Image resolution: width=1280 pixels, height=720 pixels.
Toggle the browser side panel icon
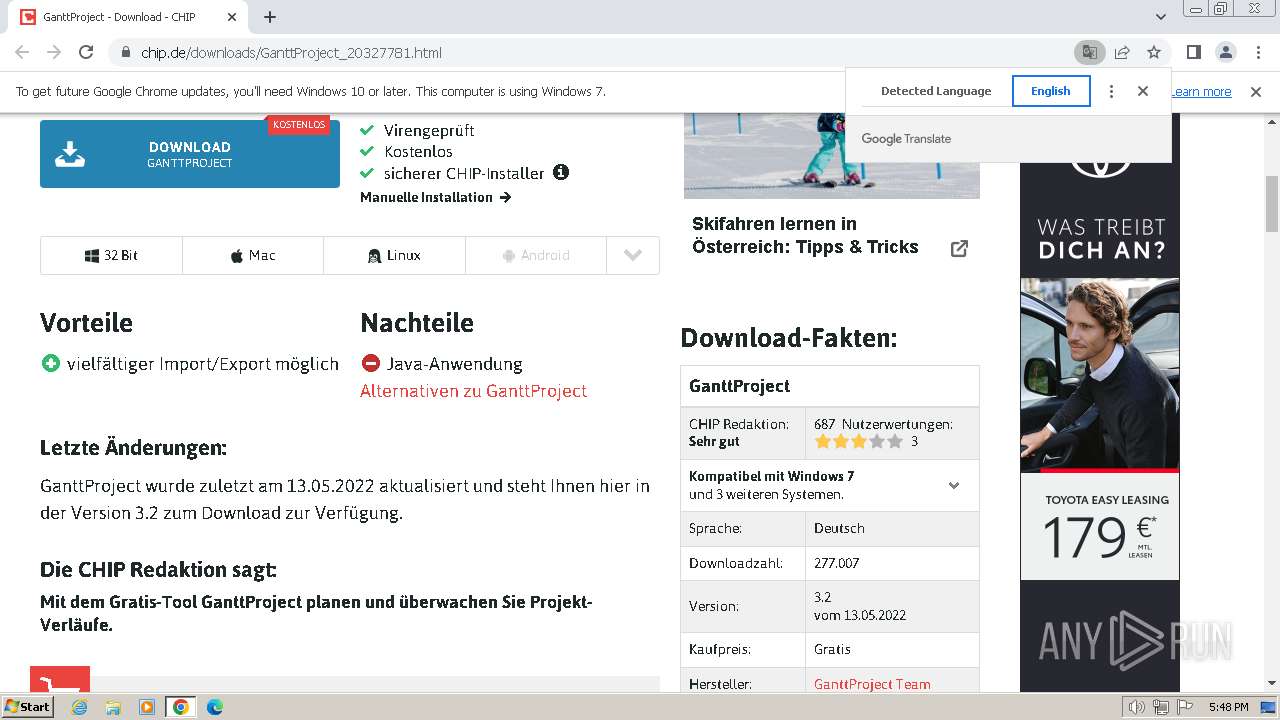pyautogui.click(x=1194, y=52)
